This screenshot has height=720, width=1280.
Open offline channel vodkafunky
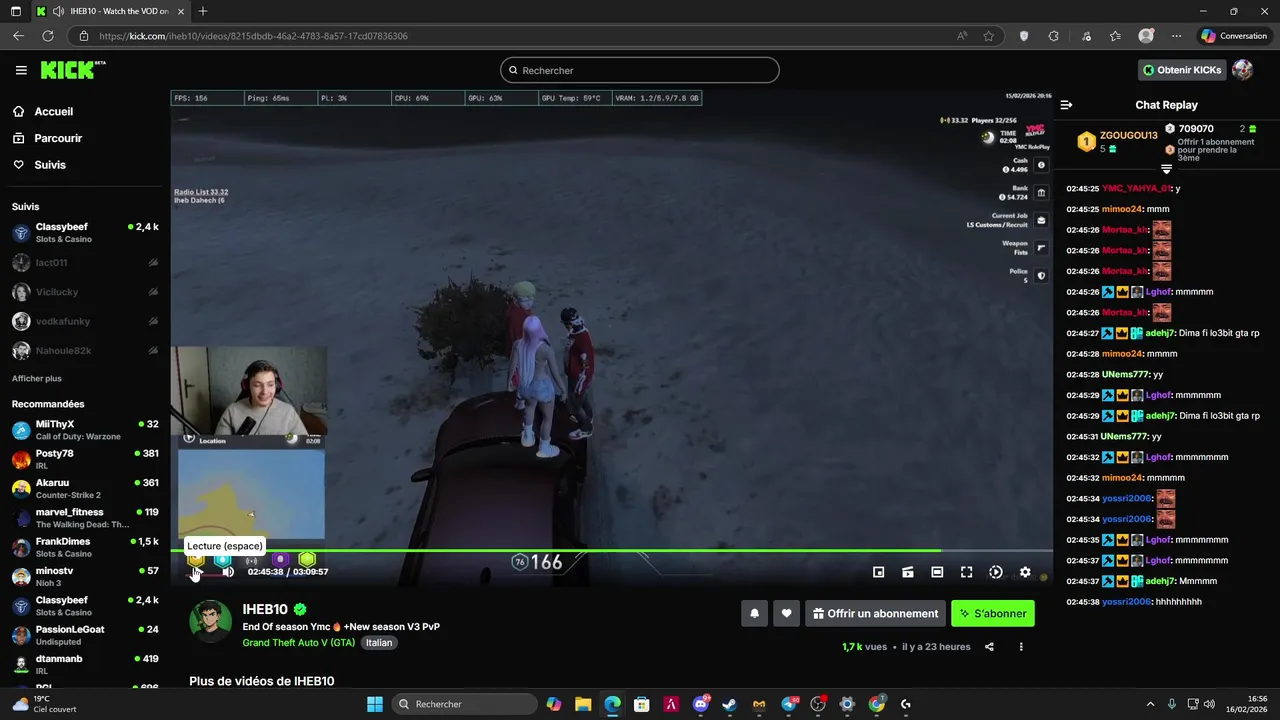[x=85, y=321]
